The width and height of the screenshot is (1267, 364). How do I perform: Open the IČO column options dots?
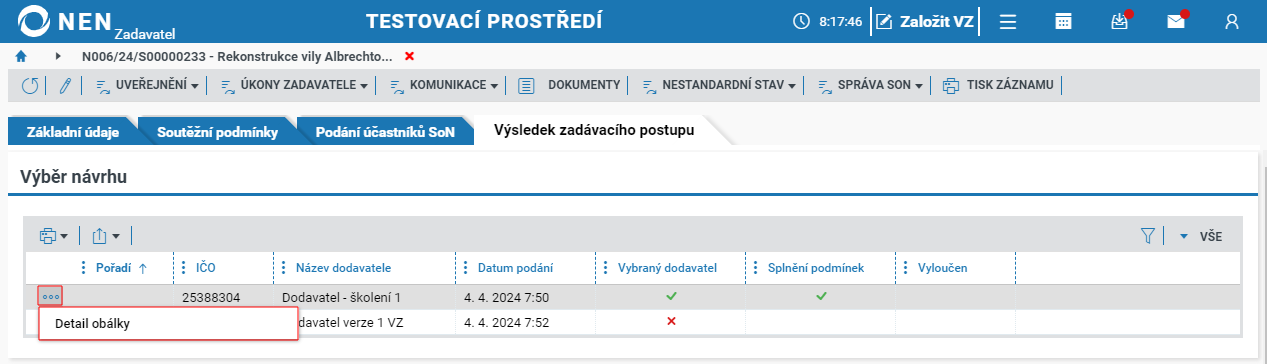[184, 268]
